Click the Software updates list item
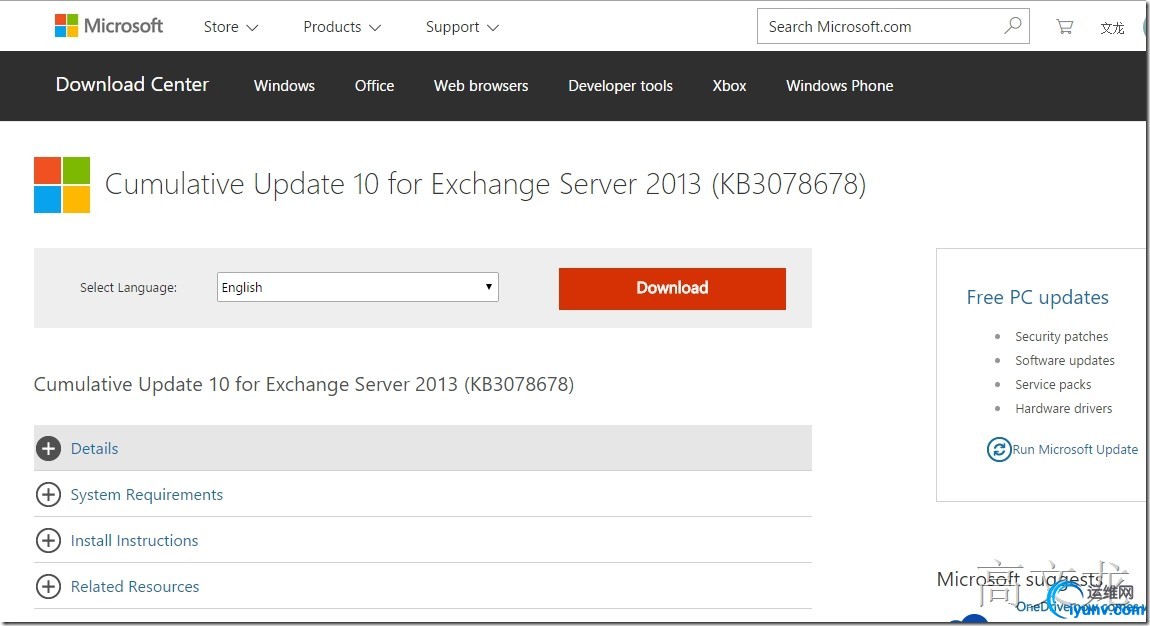 pyautogui.click(x=1064, y=361)
